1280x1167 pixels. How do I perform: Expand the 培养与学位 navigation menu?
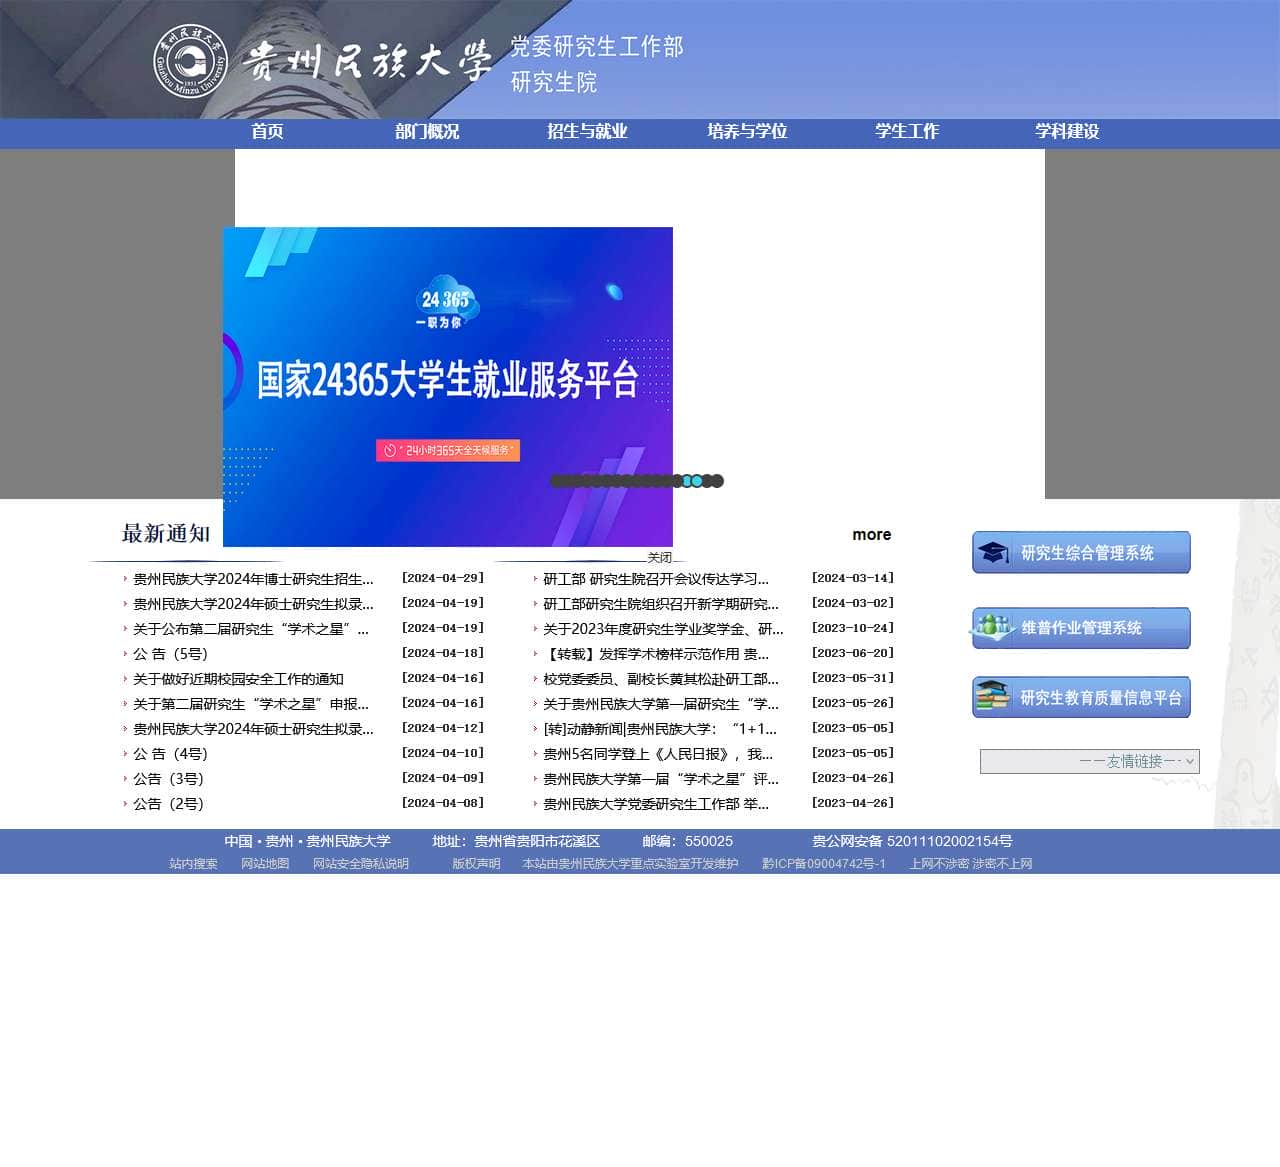[746, 130]
